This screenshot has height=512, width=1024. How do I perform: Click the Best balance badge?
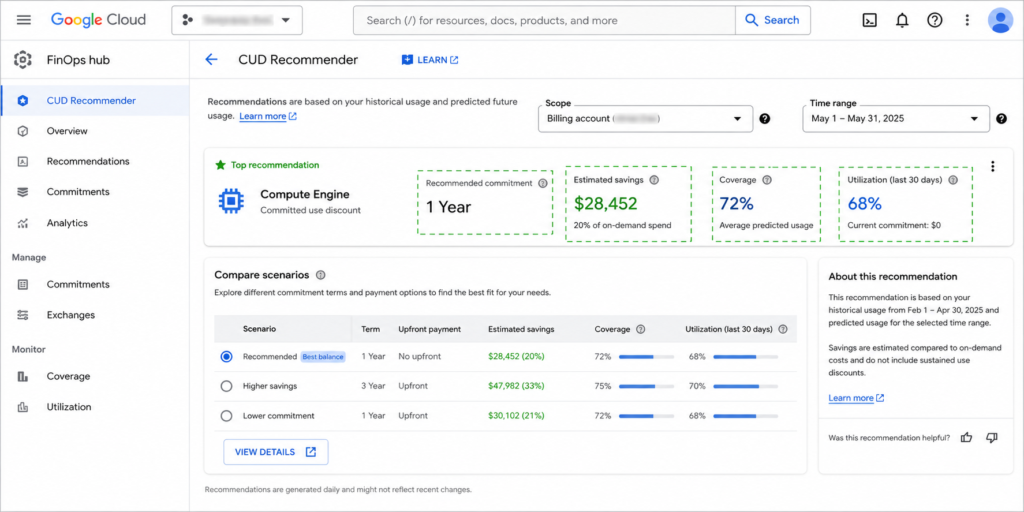coord(323,357)
